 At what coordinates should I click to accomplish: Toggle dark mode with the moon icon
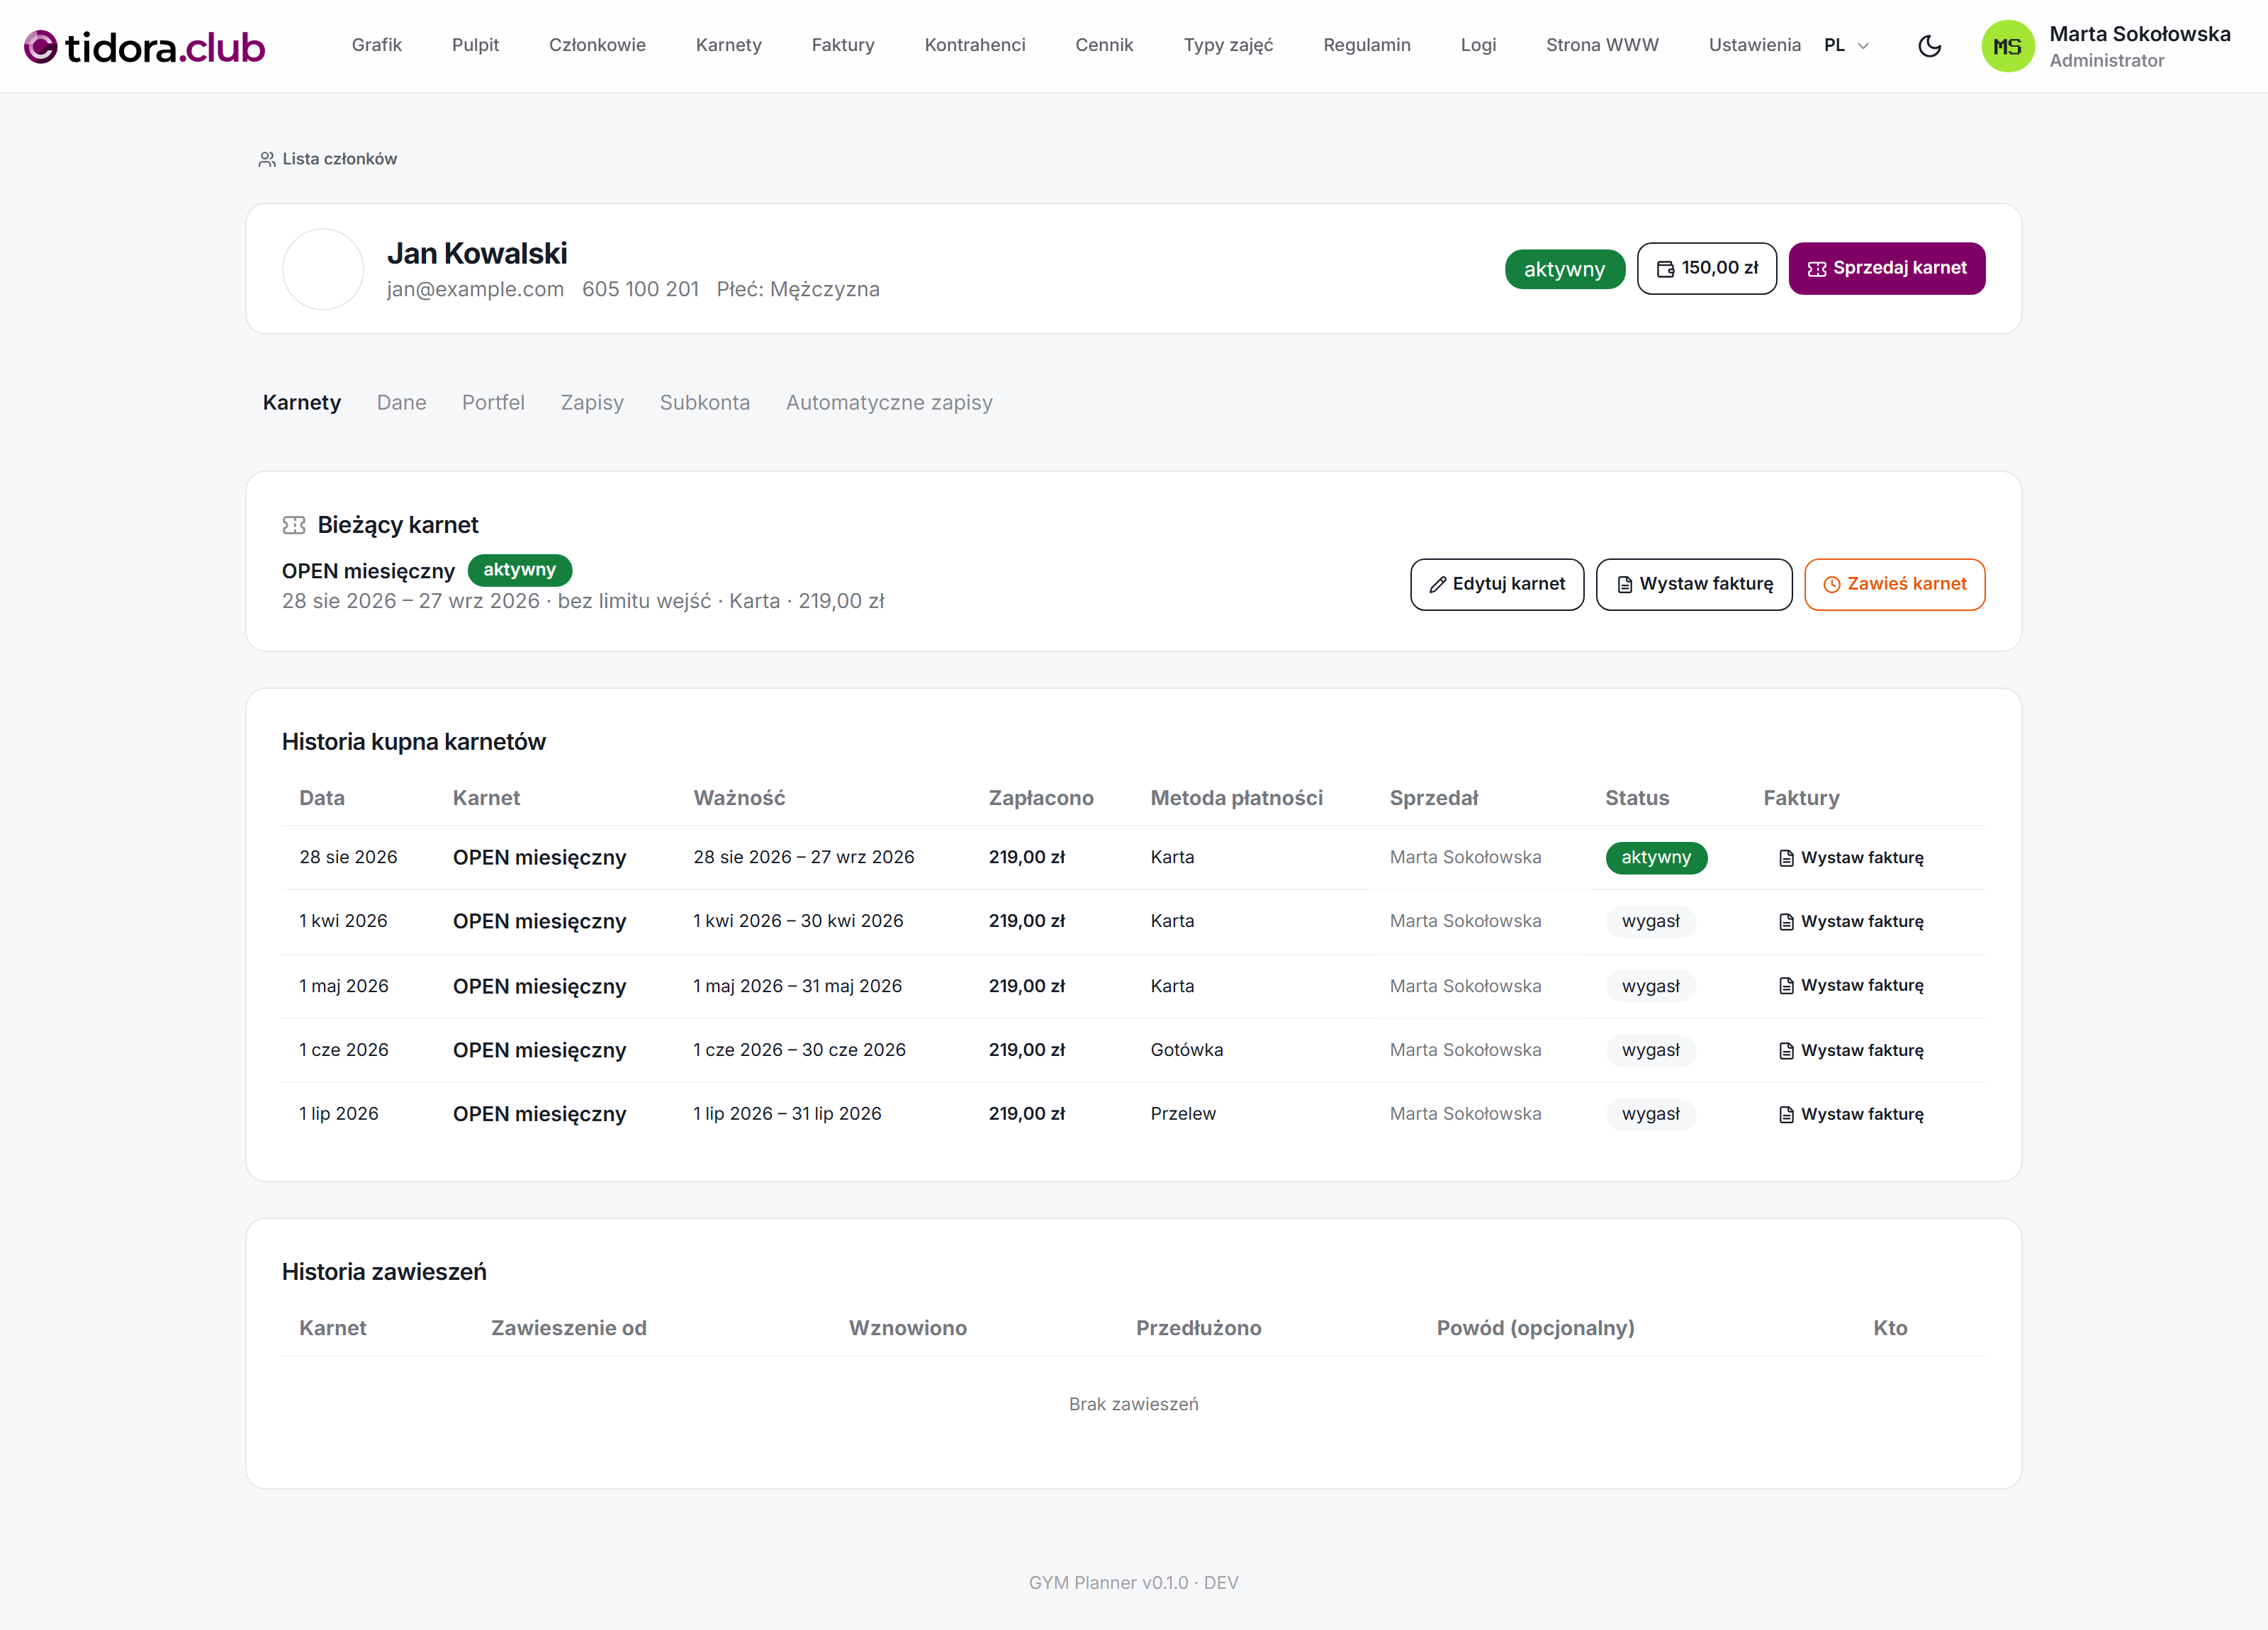[1929, 46]
